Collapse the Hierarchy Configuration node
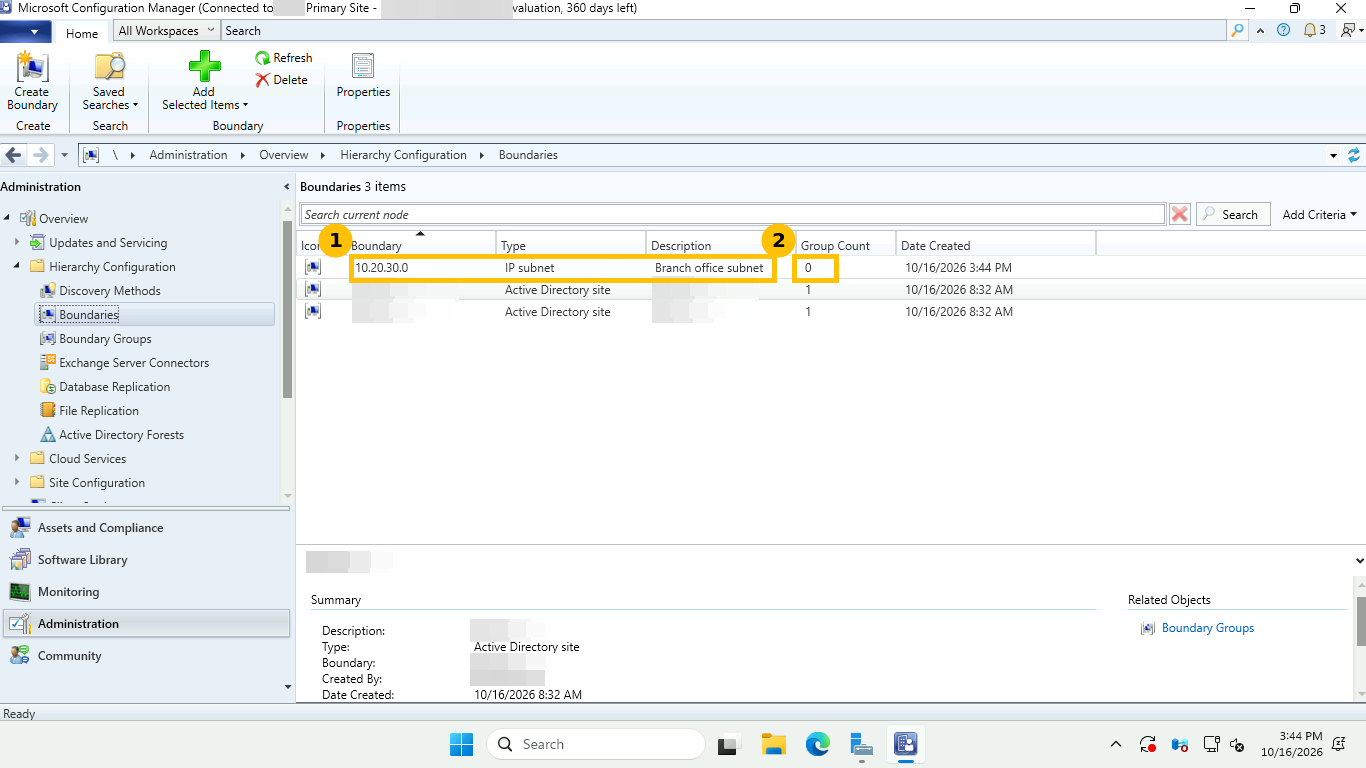 coord(17,266)
